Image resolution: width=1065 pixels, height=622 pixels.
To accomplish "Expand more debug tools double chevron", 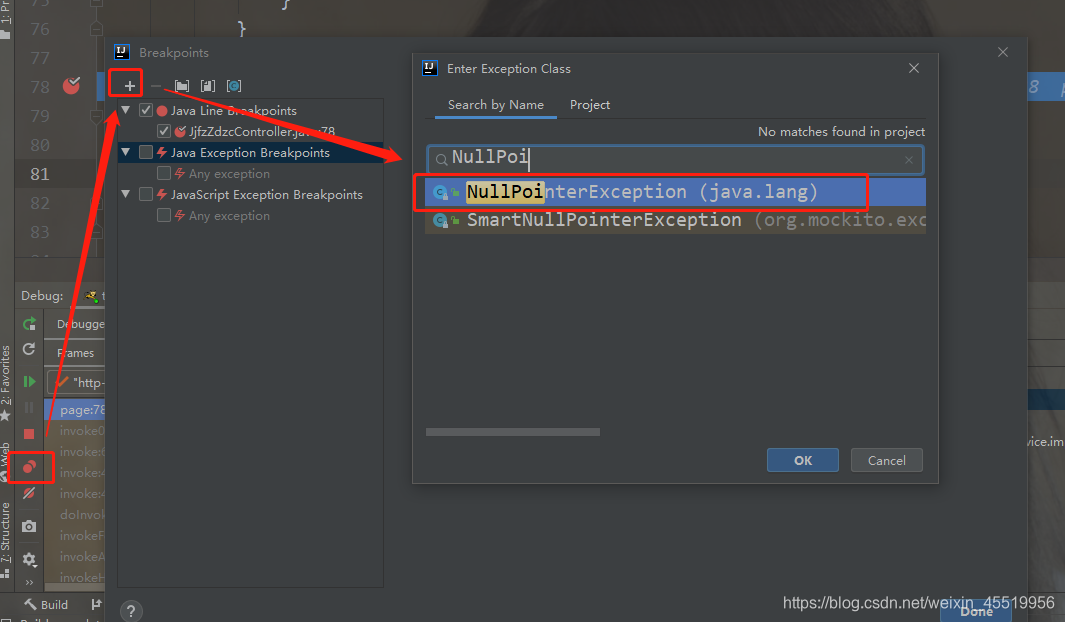I will pyautogui.click(x=29, y=582).
